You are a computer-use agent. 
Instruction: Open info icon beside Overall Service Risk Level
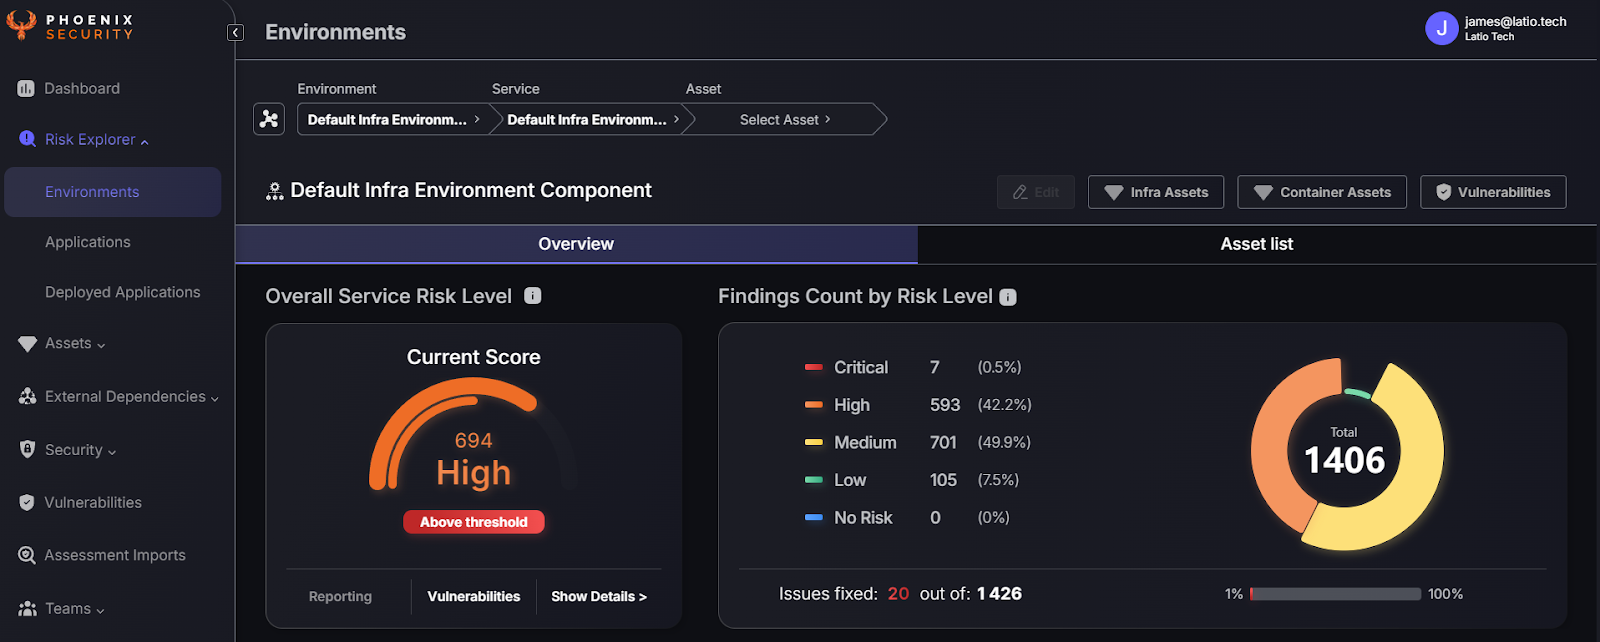coord(533,296)
